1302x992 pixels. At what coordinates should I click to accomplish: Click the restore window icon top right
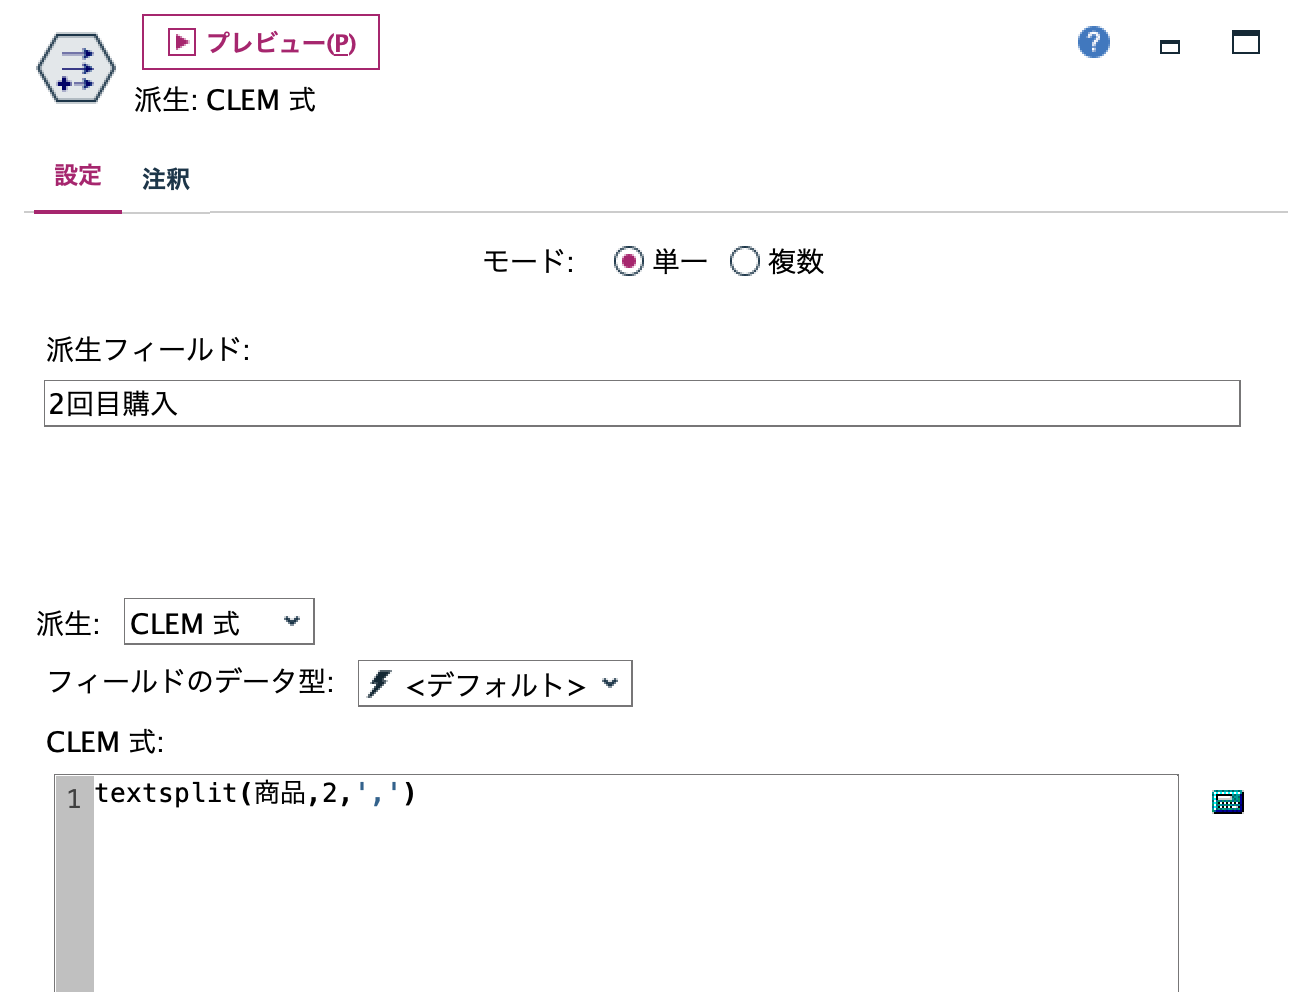(1245, 43)
